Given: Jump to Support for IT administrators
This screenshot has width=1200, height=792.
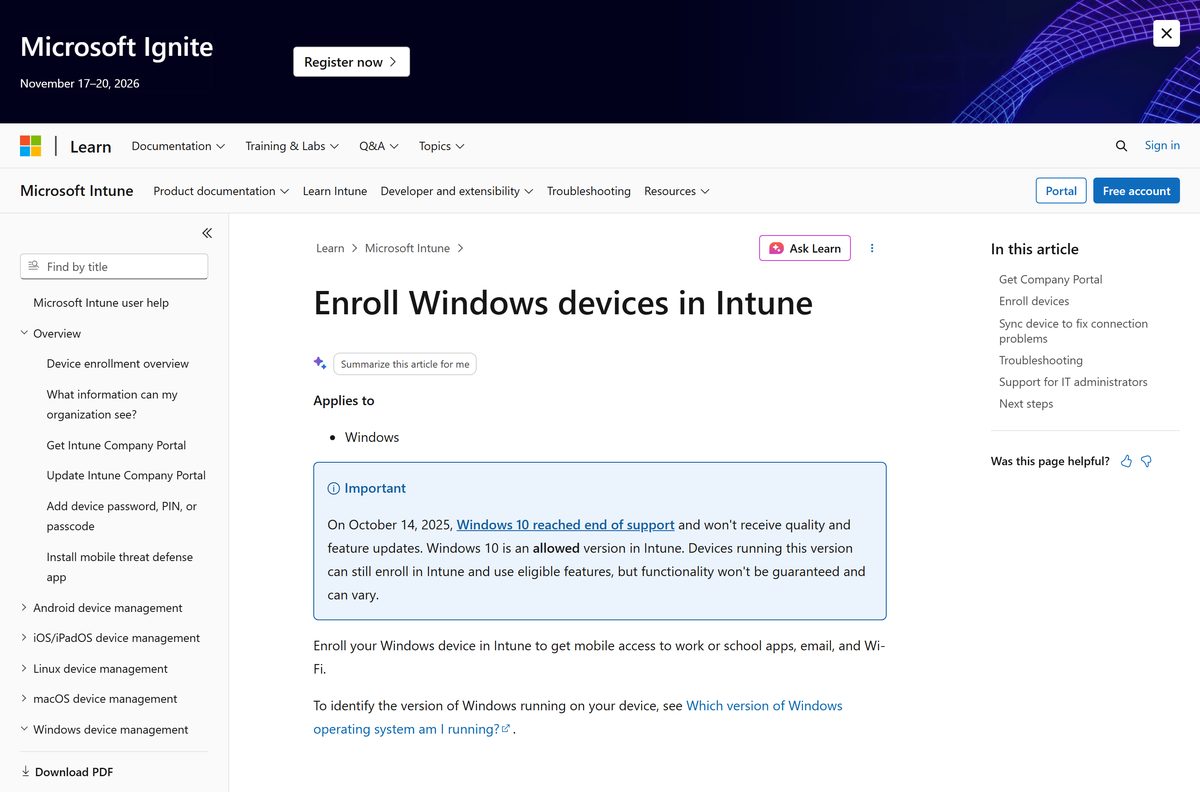Looking at the screenshot, I should 1073,382.
